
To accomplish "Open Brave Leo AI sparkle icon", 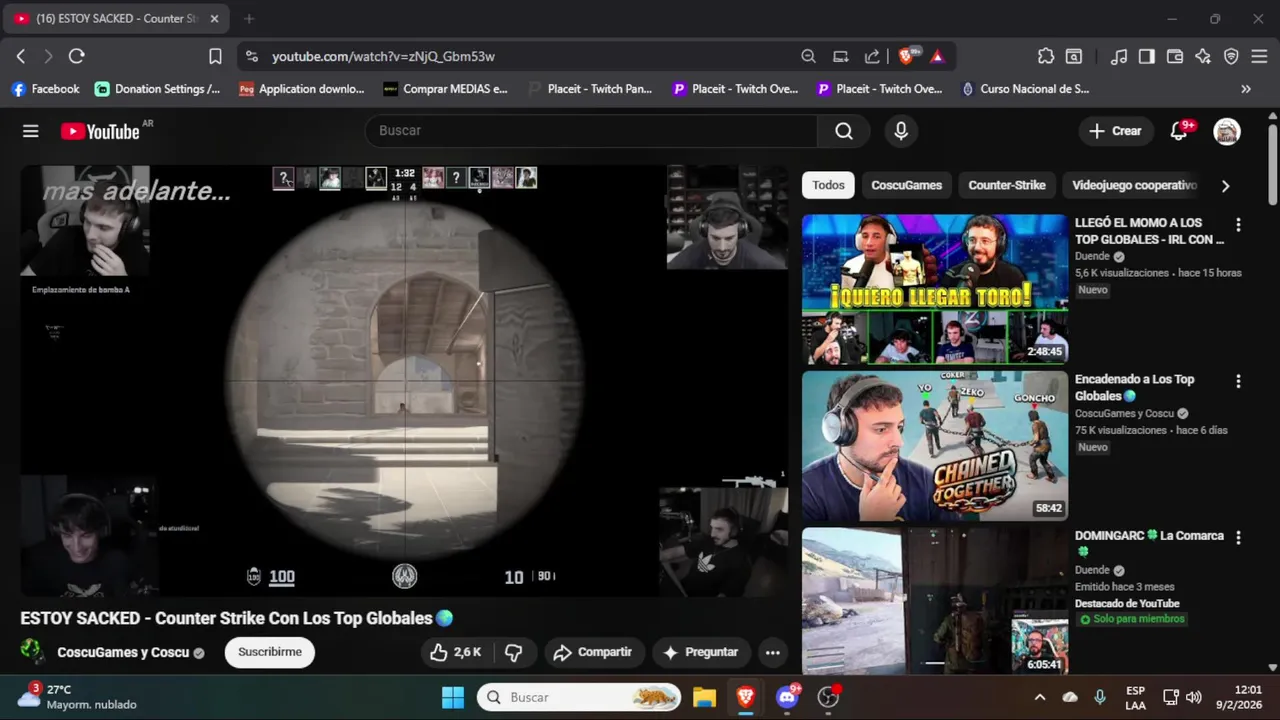I will (1203, 56).
